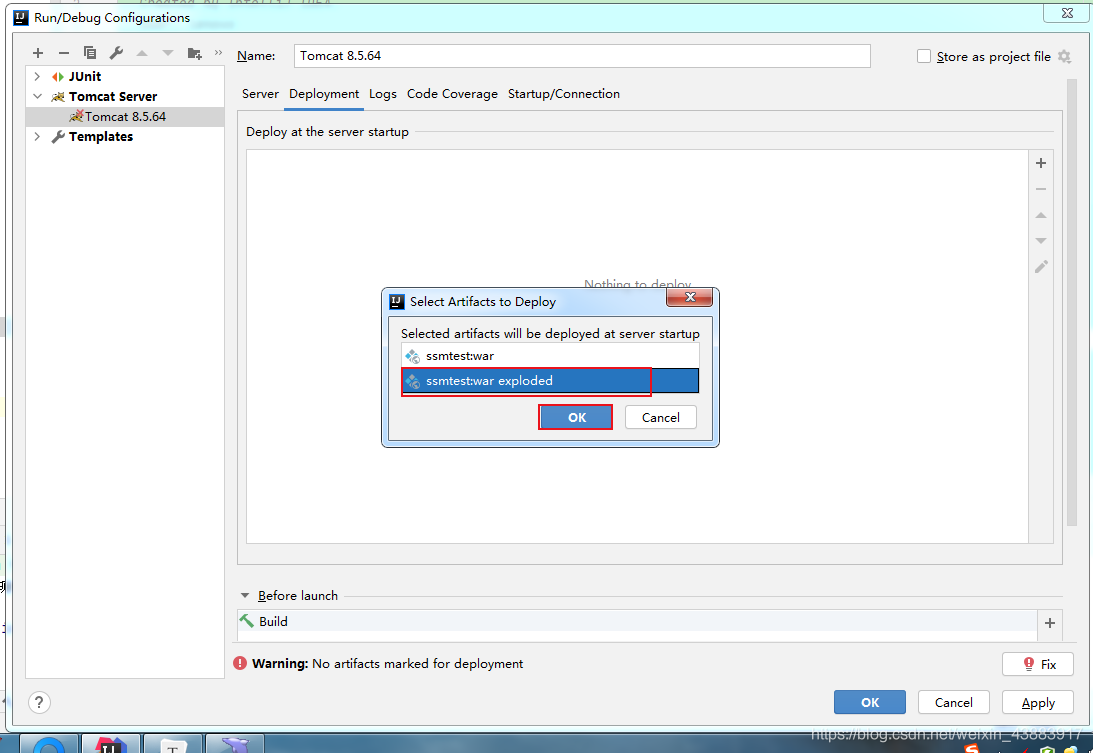Viewport: 1093px width, 753px height.
Task: Add deployment artifact with the plus in the Deploy panel
Action: [1041, 163]
